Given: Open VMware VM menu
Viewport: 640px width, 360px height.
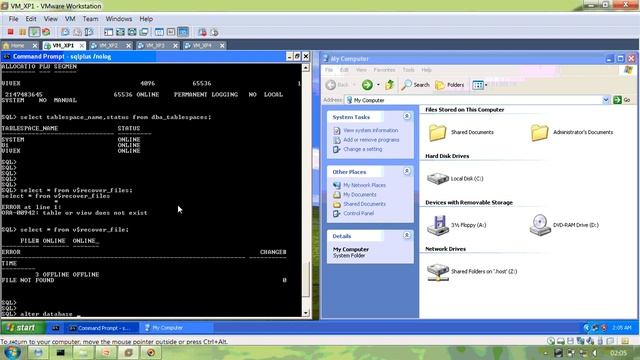Looking at the screenshot, I should (x=70, y=19).
